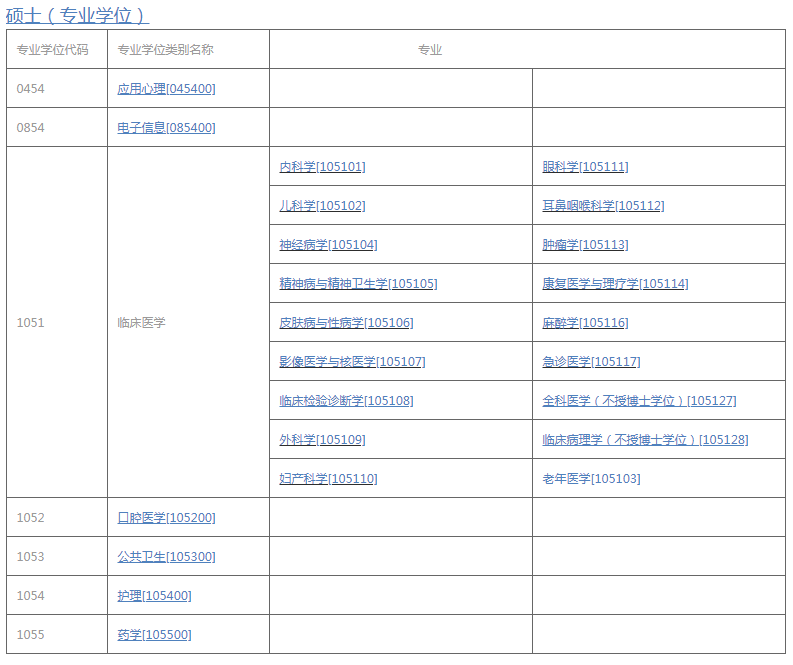793x665 pixels.
Task: Open 神经病学[105104] link
Action: pos(328,244)
